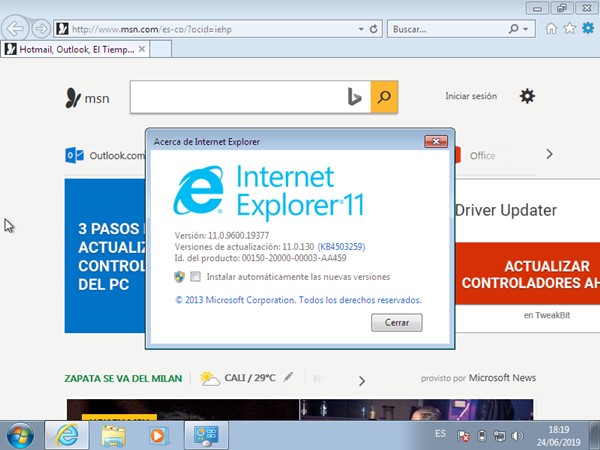
Task: Click Iniciar sesión link
Action: pos(471,96)
